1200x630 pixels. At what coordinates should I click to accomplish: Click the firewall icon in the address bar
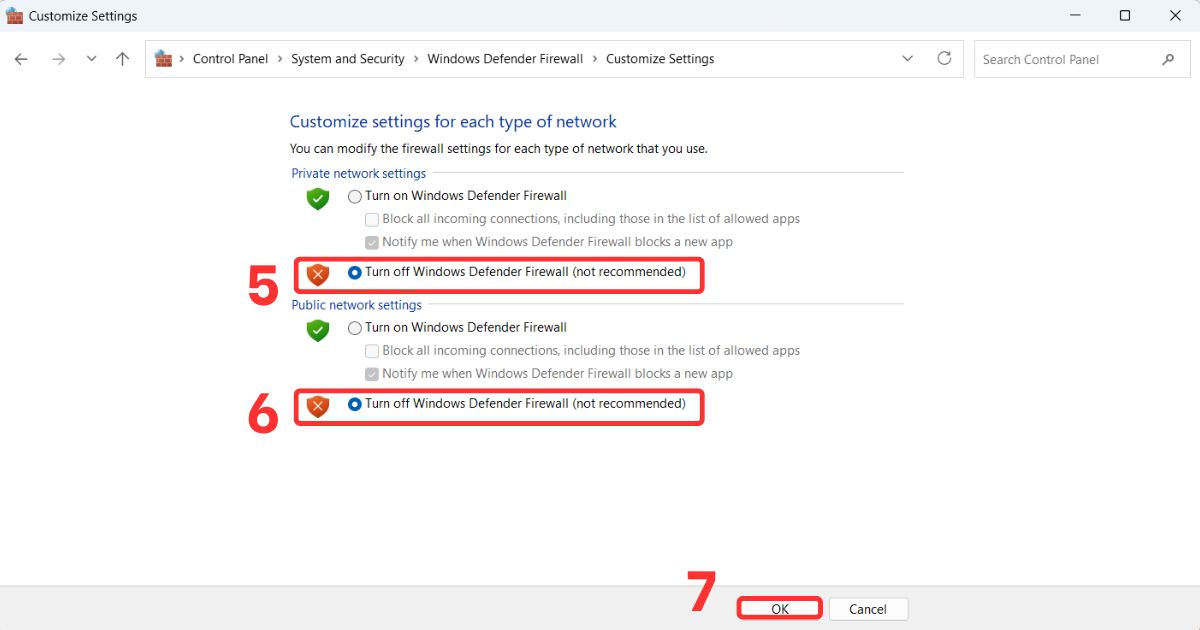(x=163, y=58)
